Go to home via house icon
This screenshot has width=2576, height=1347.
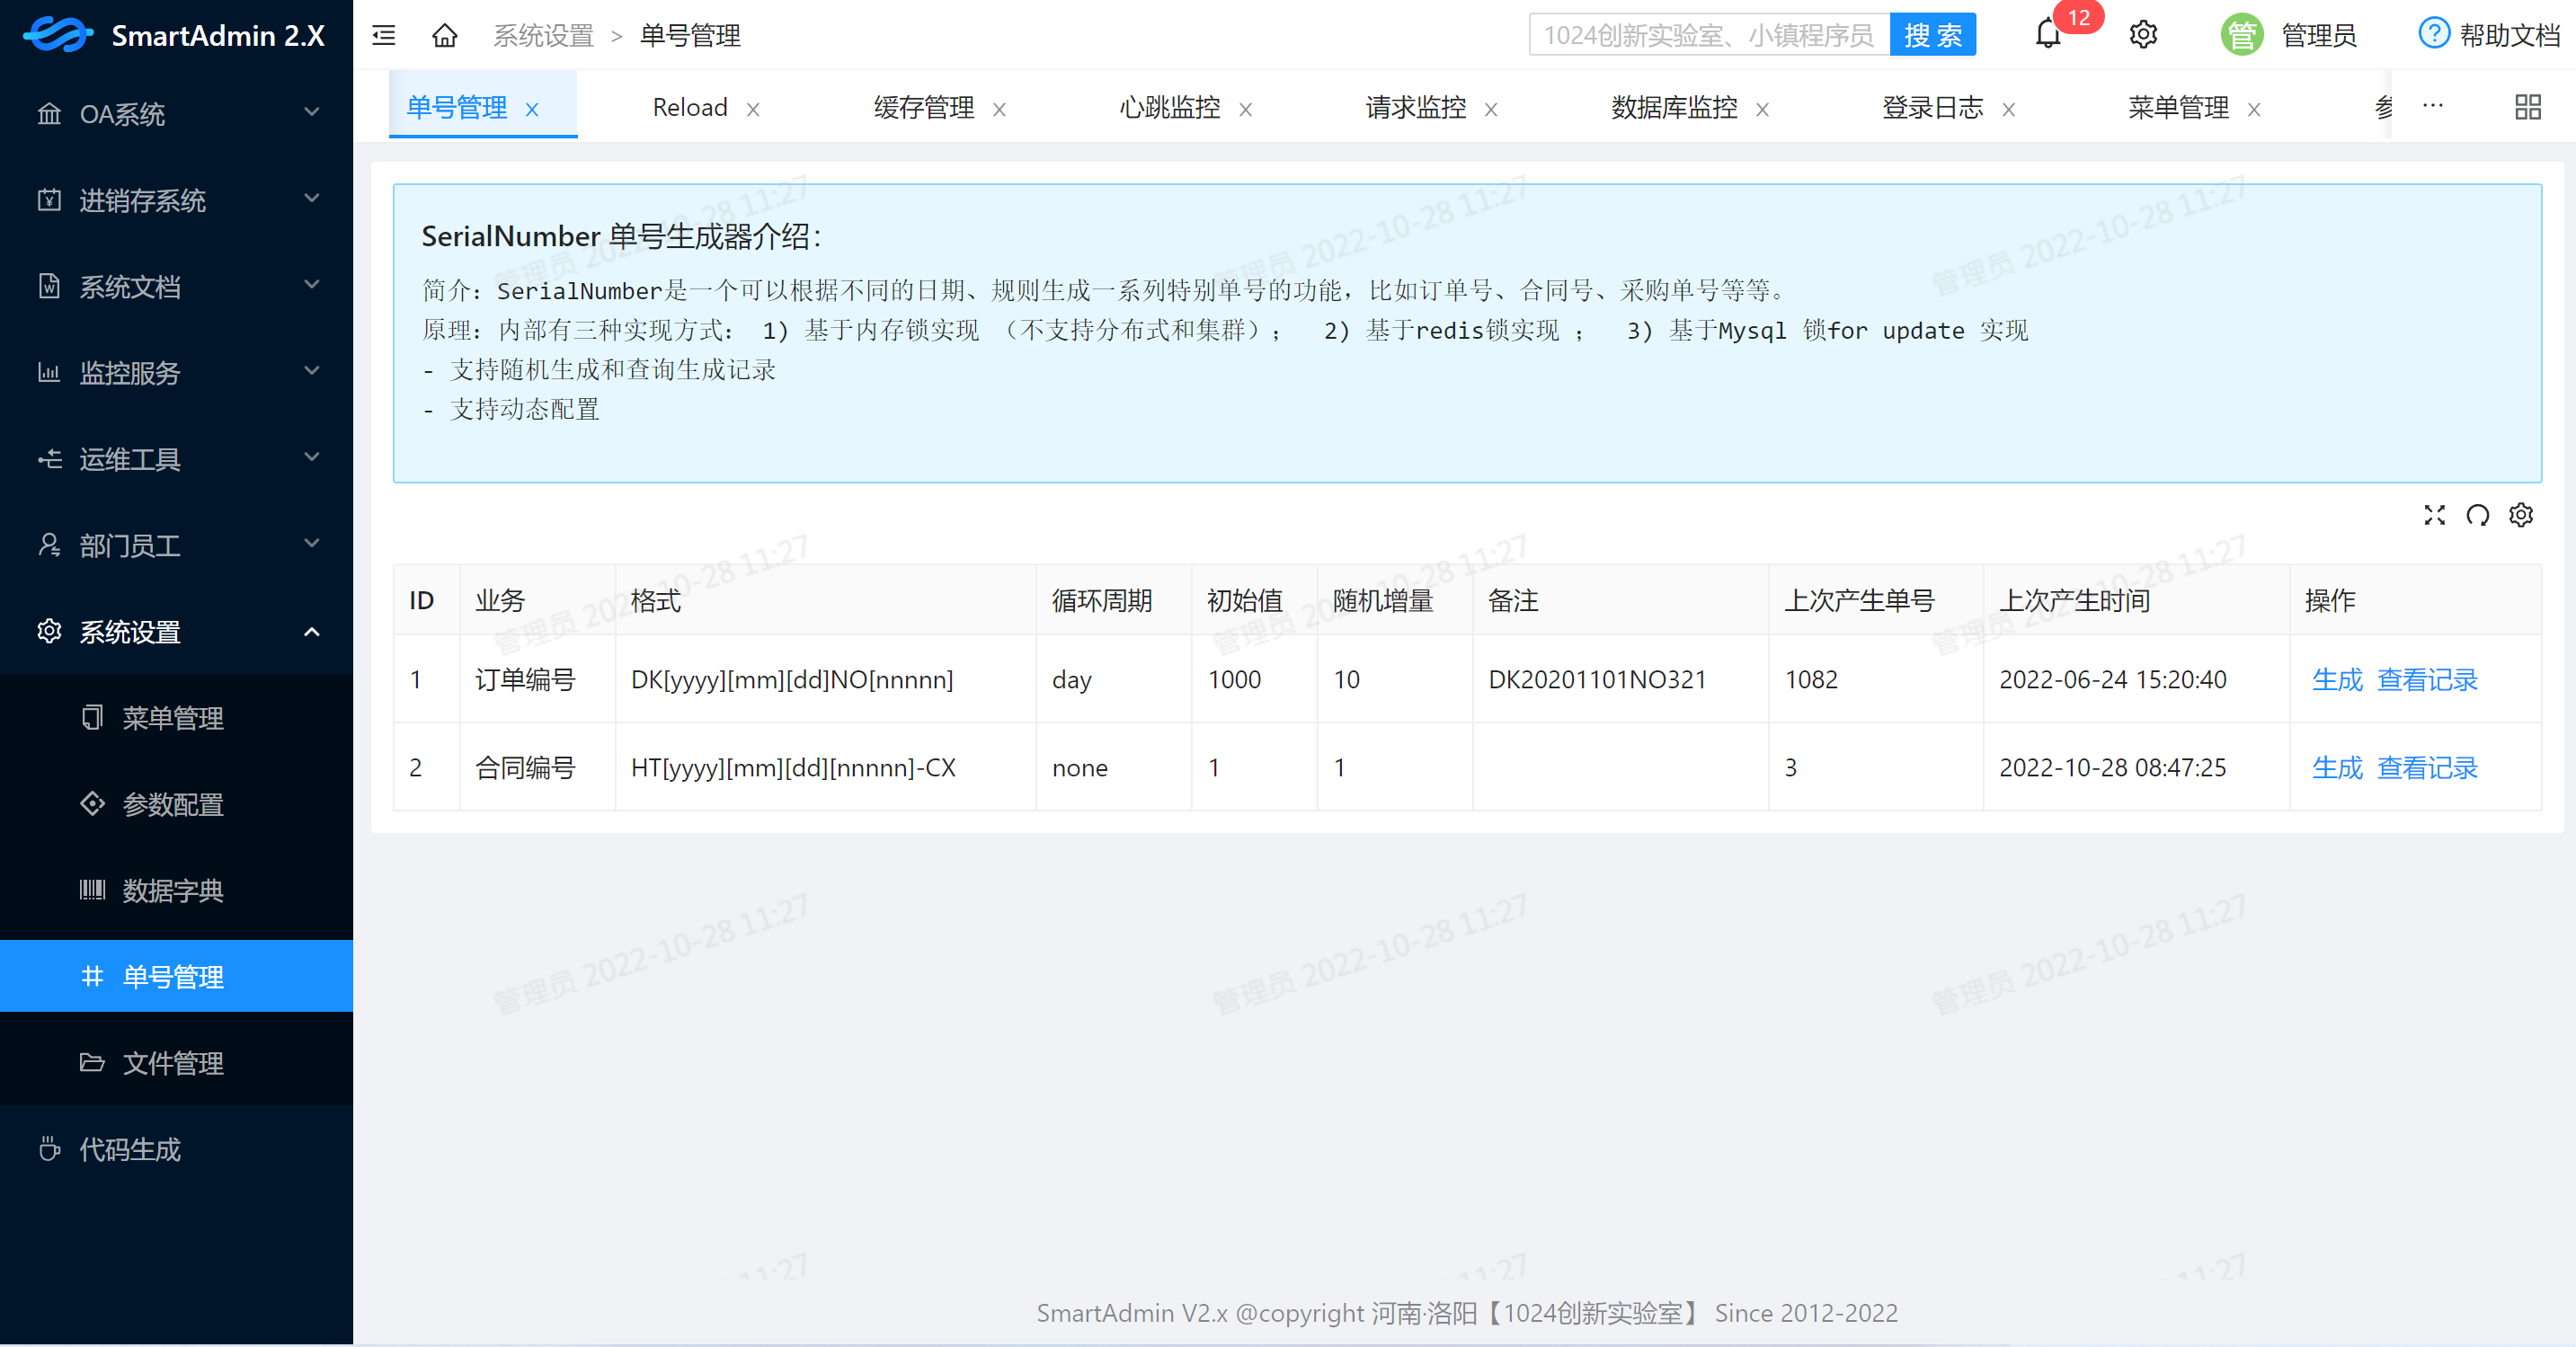(x=445, y=36)
